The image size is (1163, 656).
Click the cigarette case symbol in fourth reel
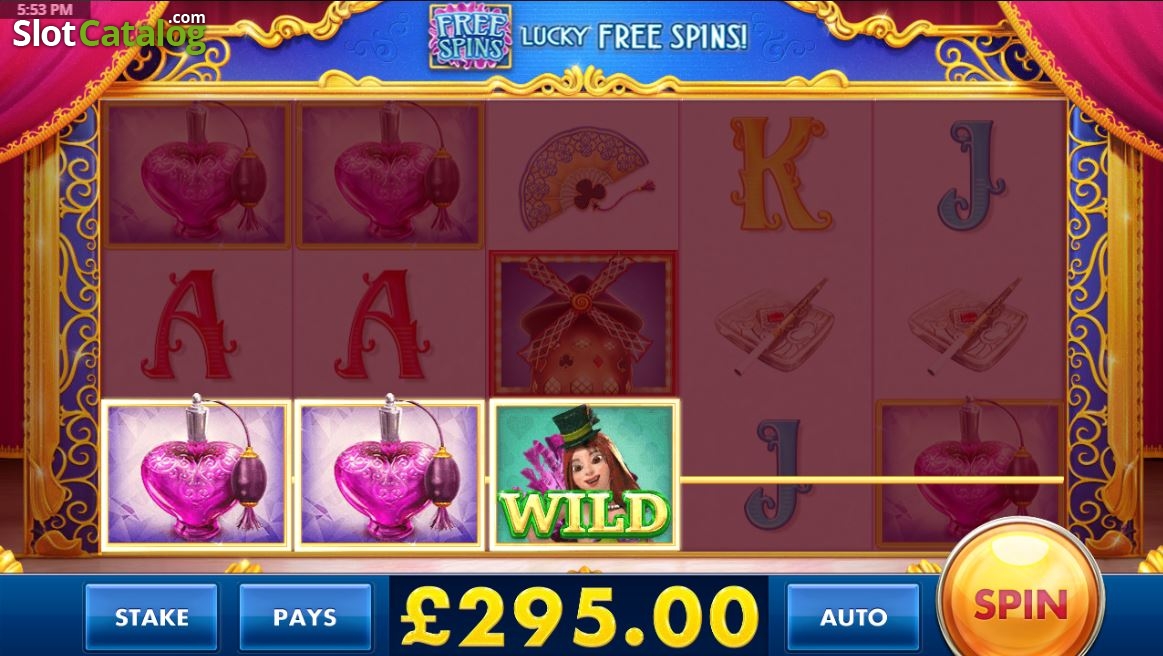[x=775, y=325]
